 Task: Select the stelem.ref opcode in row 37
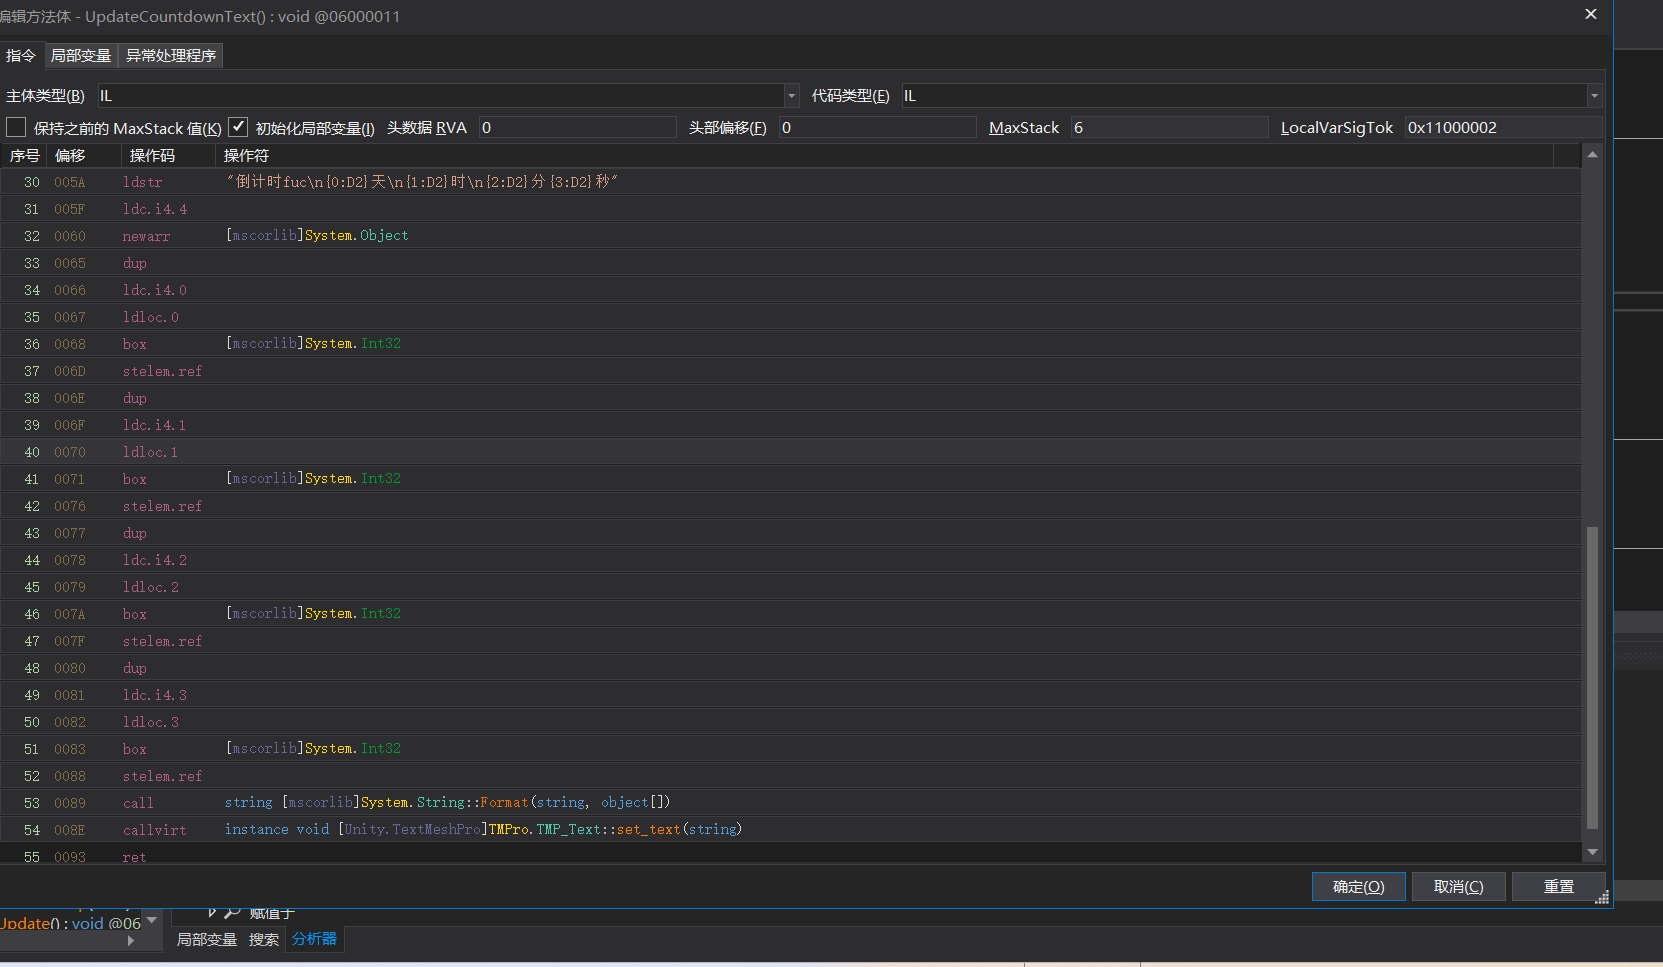(163, 371)
